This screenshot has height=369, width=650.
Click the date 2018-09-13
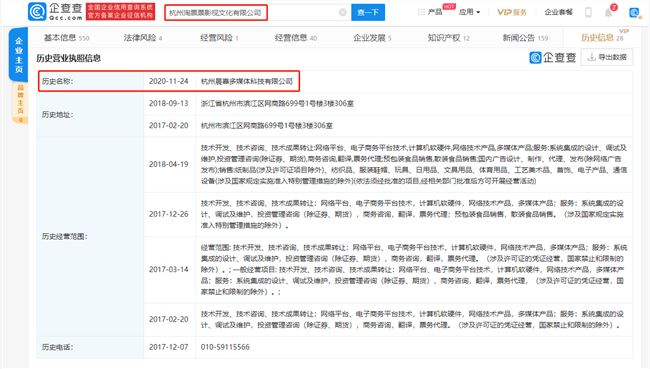[x=169, y=103]
